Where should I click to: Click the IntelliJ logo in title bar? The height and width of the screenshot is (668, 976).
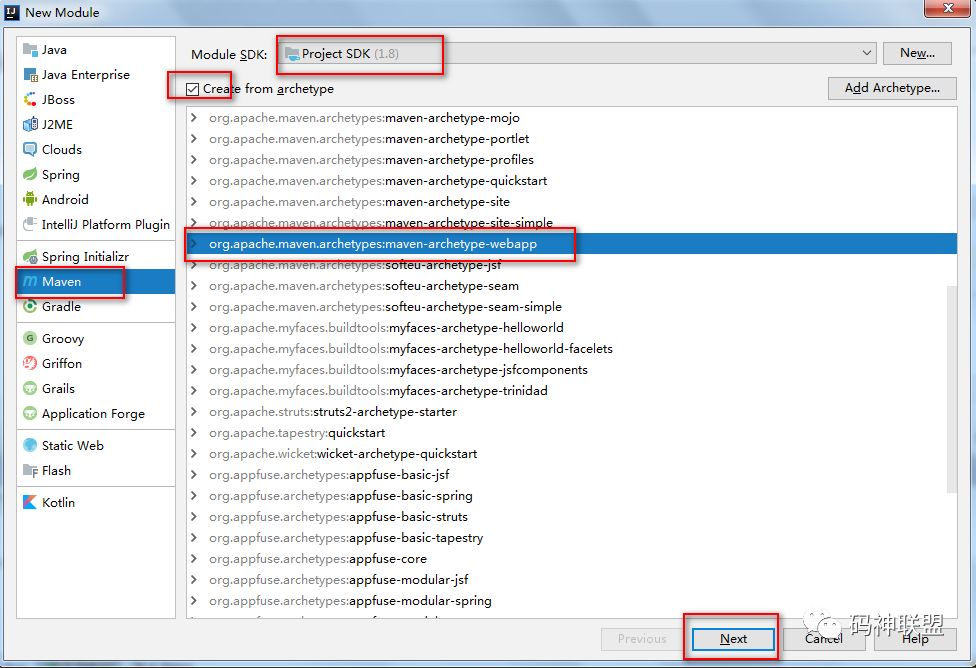[12, 12]
